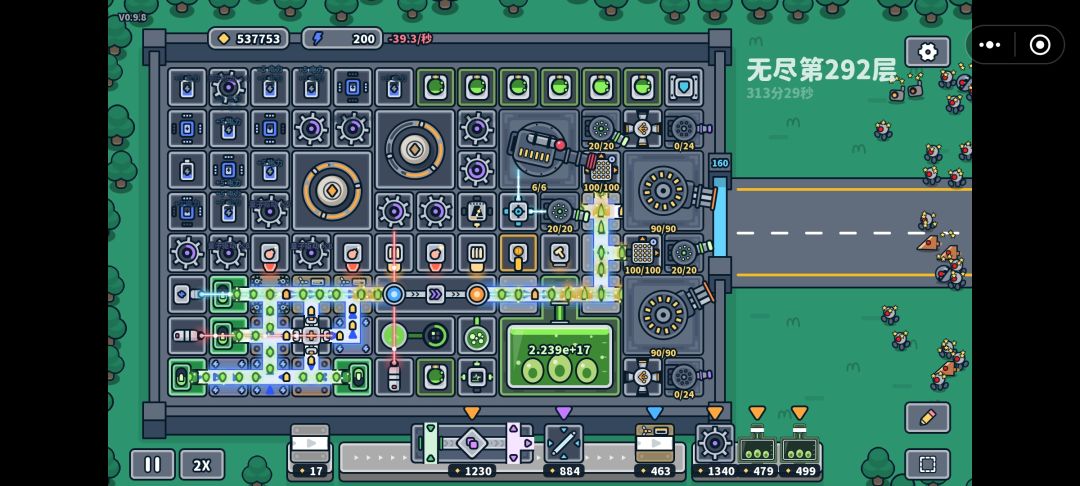Pick the shop item priced 884
The image size is (1080, 486).
coord(563,443)
